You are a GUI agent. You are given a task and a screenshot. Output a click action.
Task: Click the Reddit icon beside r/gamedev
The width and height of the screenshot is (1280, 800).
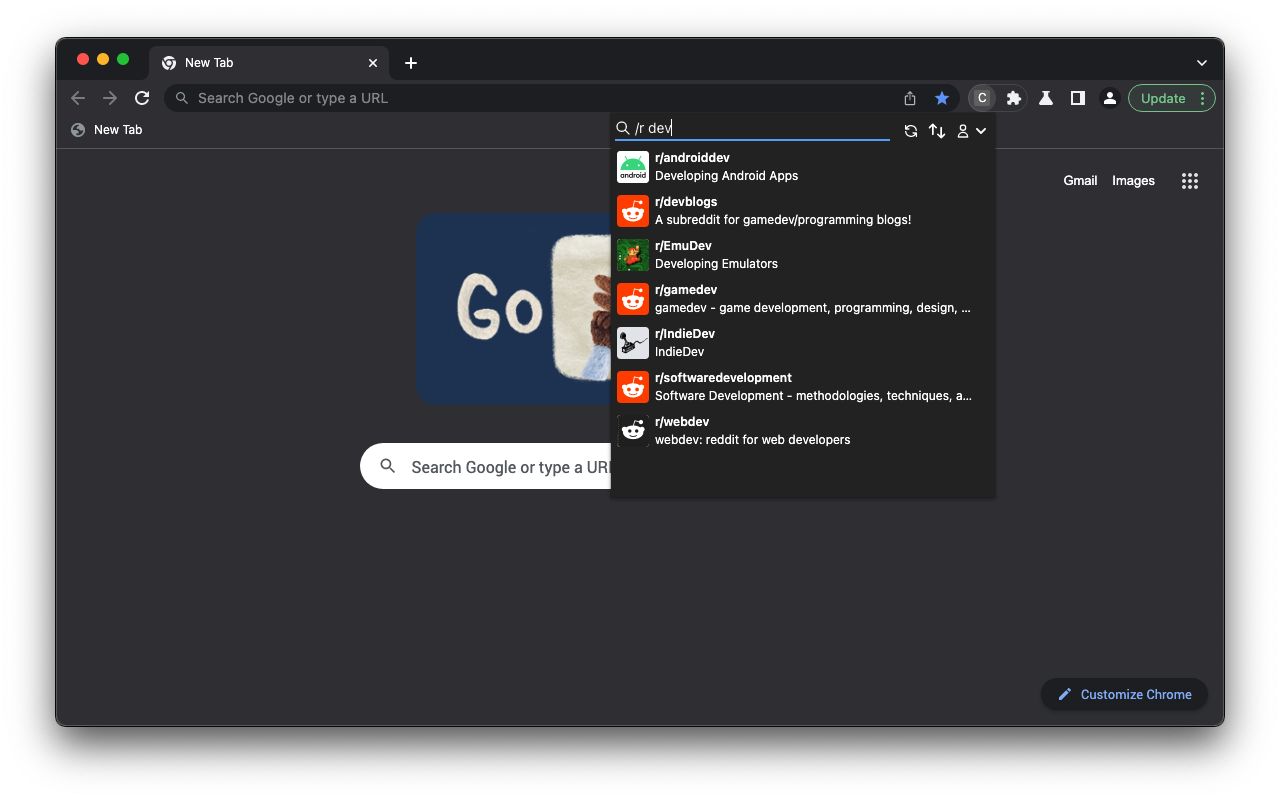click(x=633, y=299)
